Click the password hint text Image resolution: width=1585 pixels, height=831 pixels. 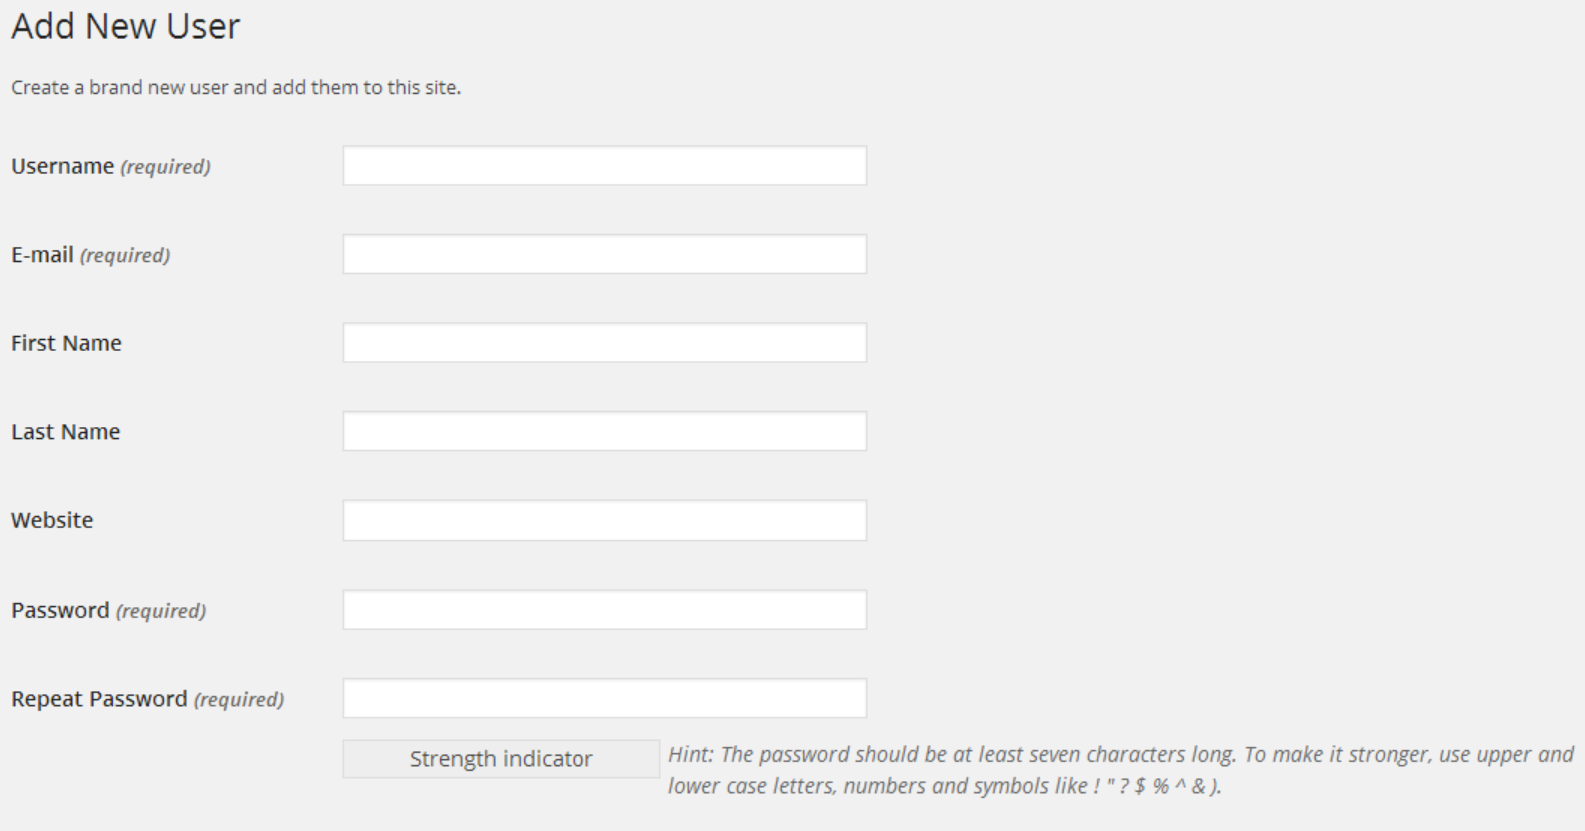pos(1120,770)
